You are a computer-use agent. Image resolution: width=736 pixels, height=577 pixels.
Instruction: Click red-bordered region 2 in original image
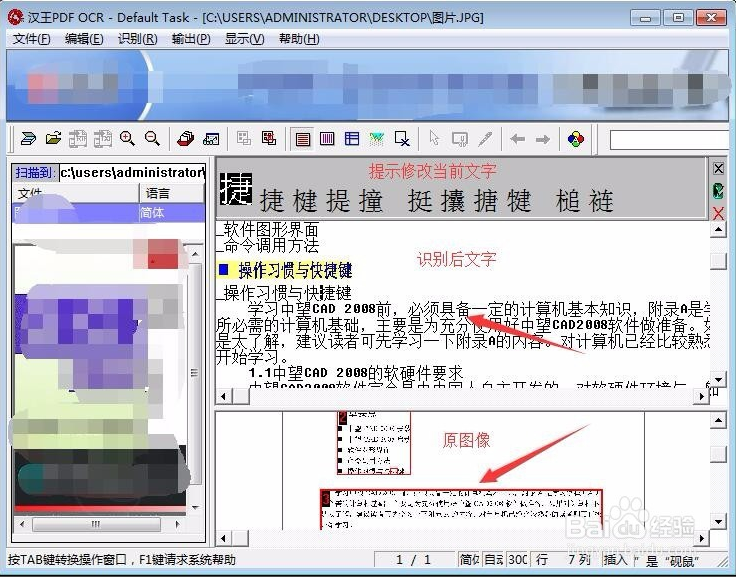pos(374,443)
